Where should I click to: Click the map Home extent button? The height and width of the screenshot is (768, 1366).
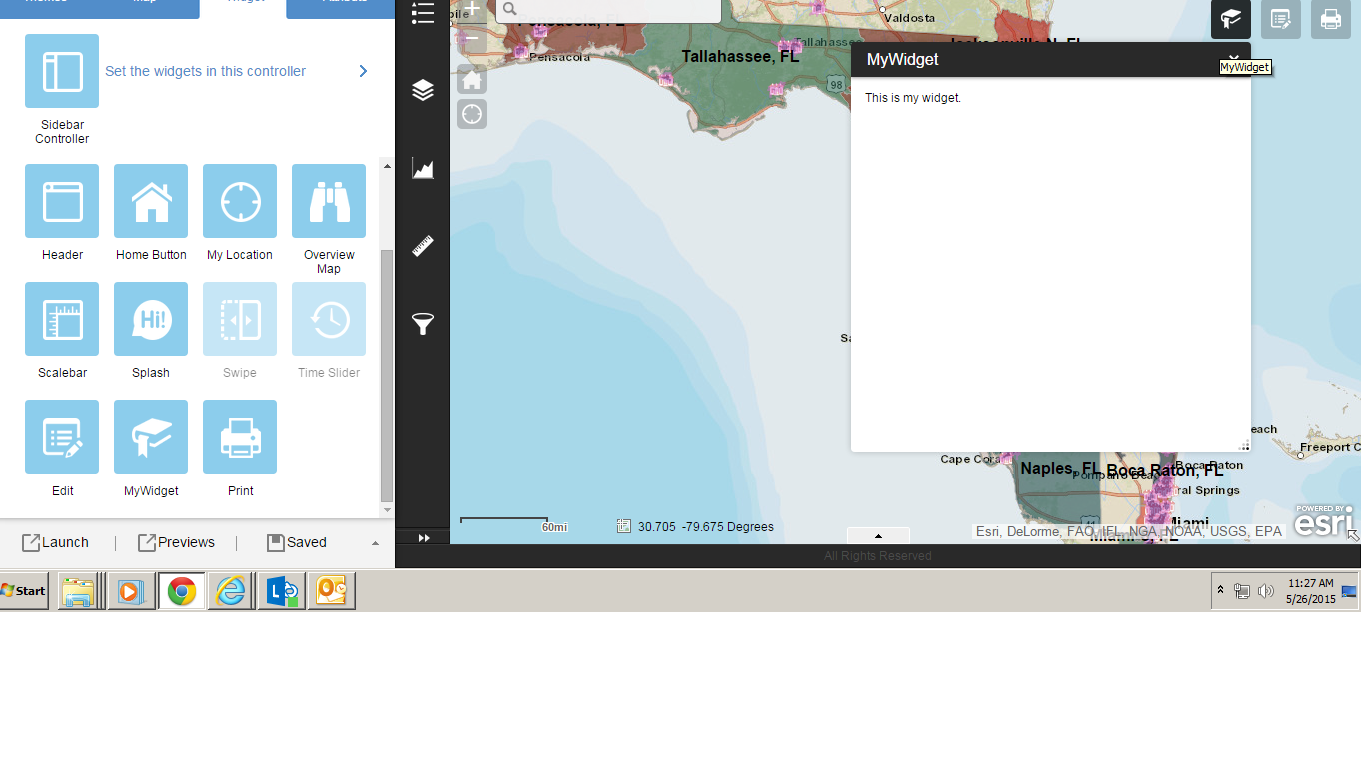coord(472,80)
